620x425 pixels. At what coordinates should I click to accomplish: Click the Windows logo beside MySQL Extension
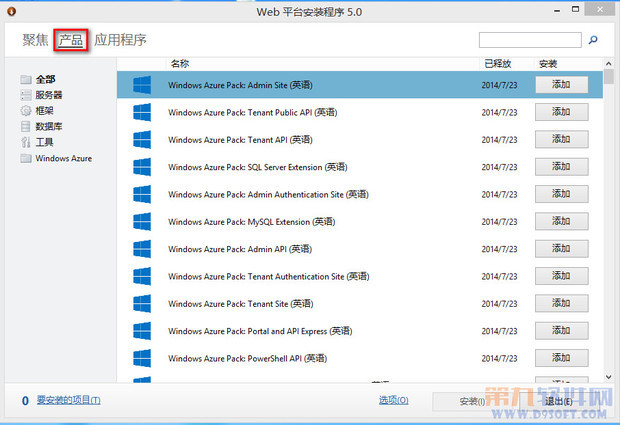point(142,221)
